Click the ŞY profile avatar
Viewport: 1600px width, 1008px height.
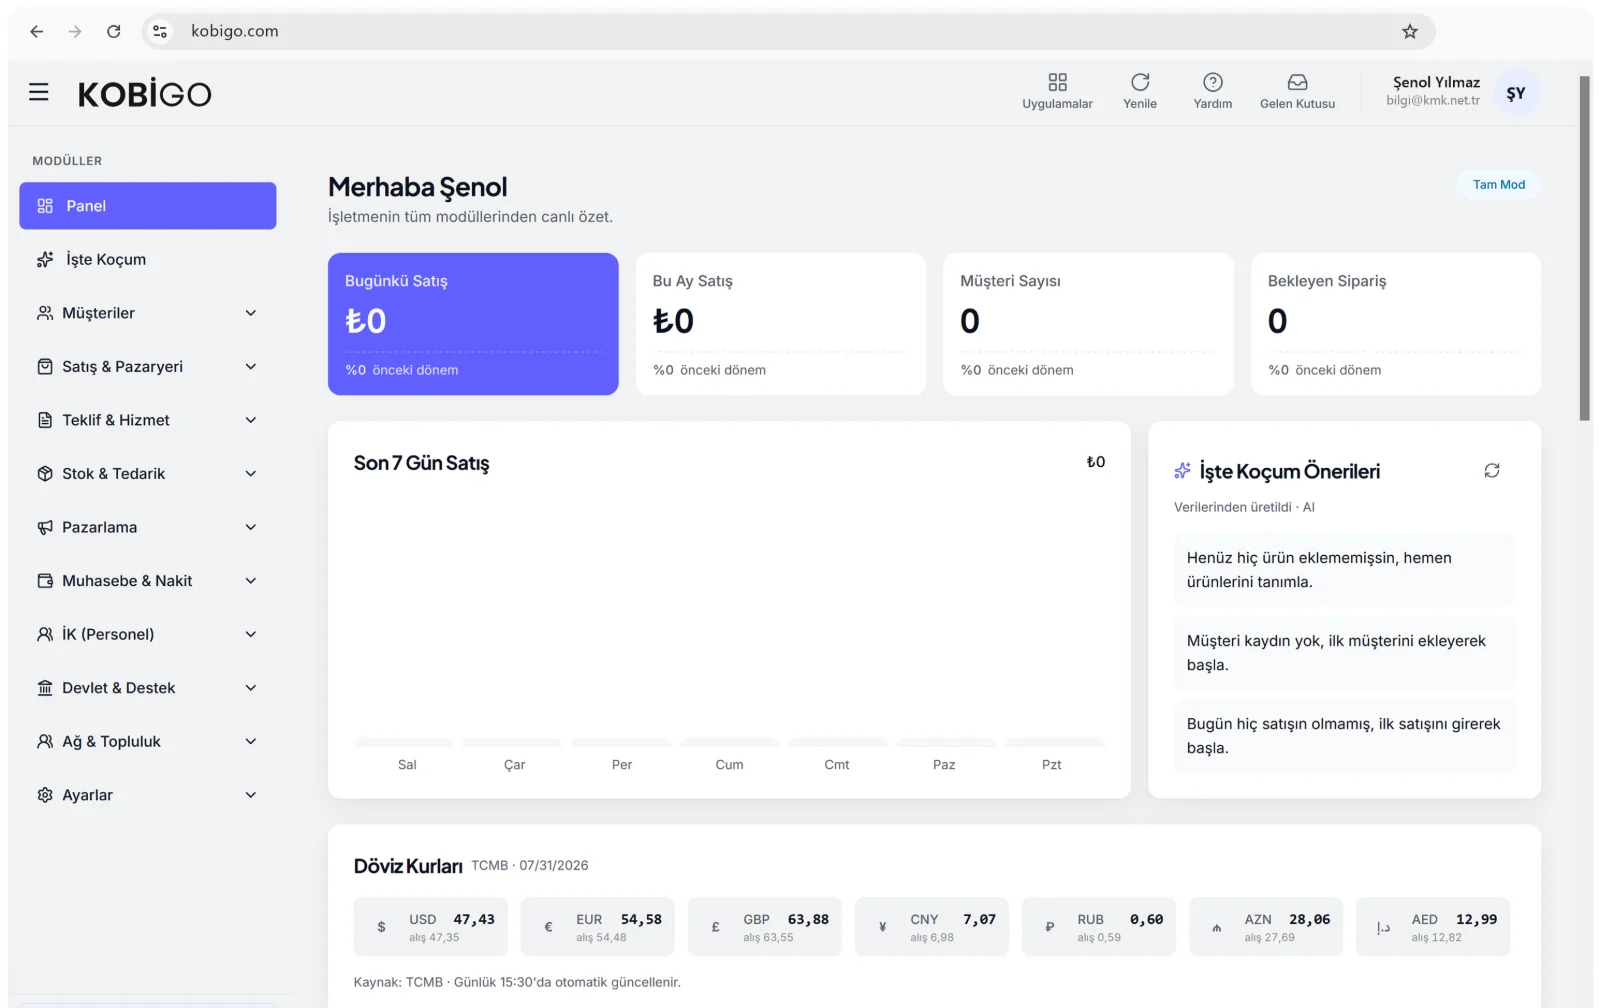pos(1516,93)
